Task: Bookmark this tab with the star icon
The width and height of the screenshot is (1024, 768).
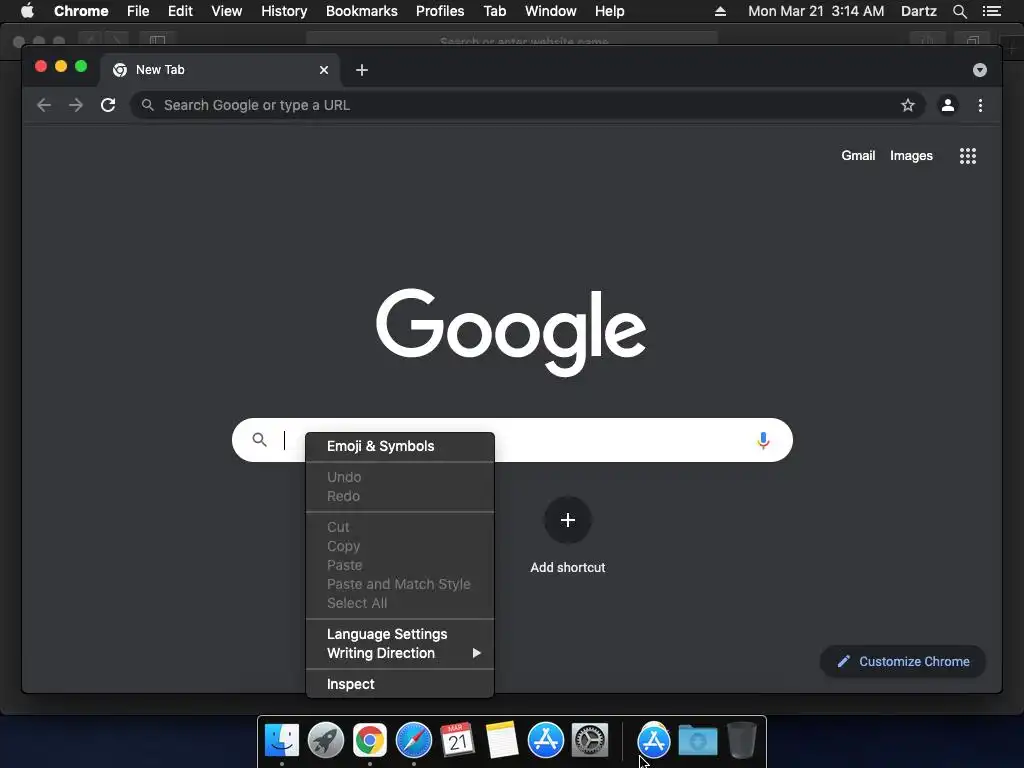Action: (x=908, y=105)
